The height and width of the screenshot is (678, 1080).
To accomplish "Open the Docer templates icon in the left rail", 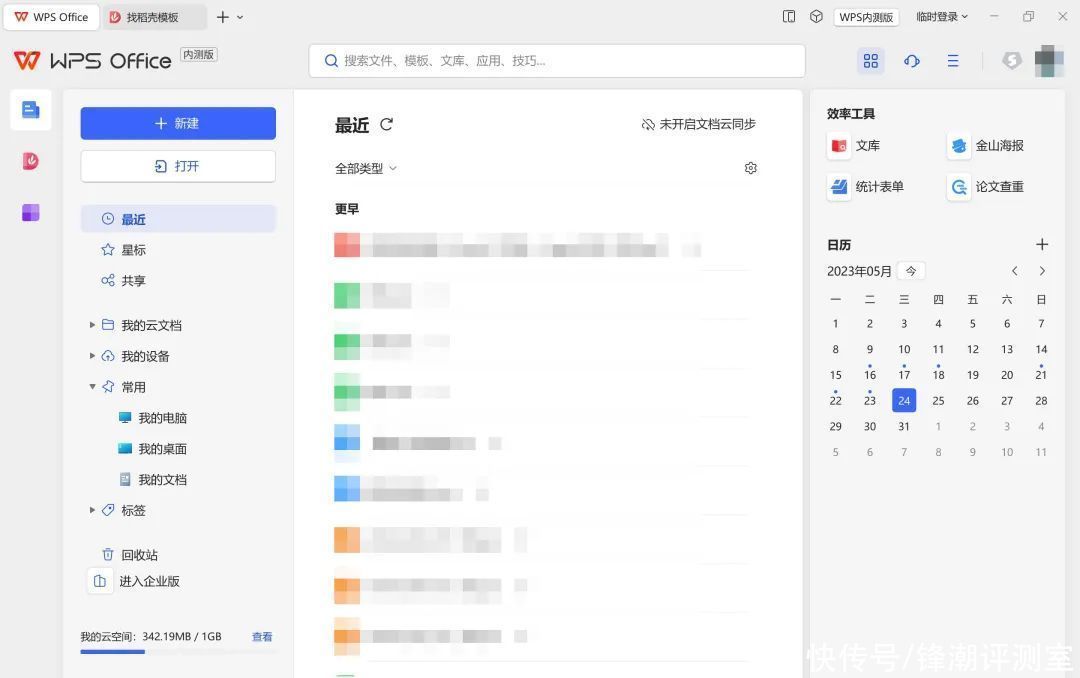I will pyautogui.click(x=30, y=161).
